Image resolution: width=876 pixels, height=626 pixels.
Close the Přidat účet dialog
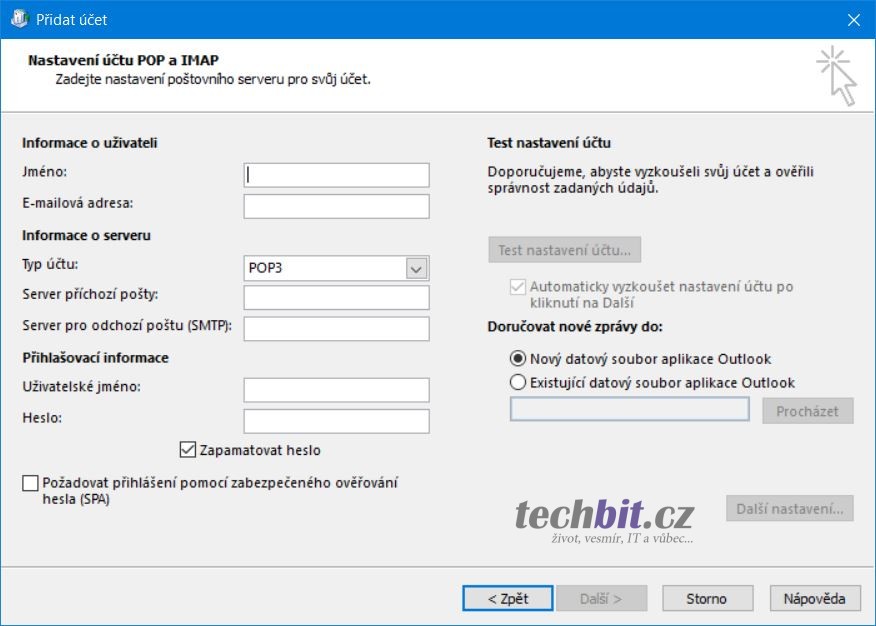point(853,19)
